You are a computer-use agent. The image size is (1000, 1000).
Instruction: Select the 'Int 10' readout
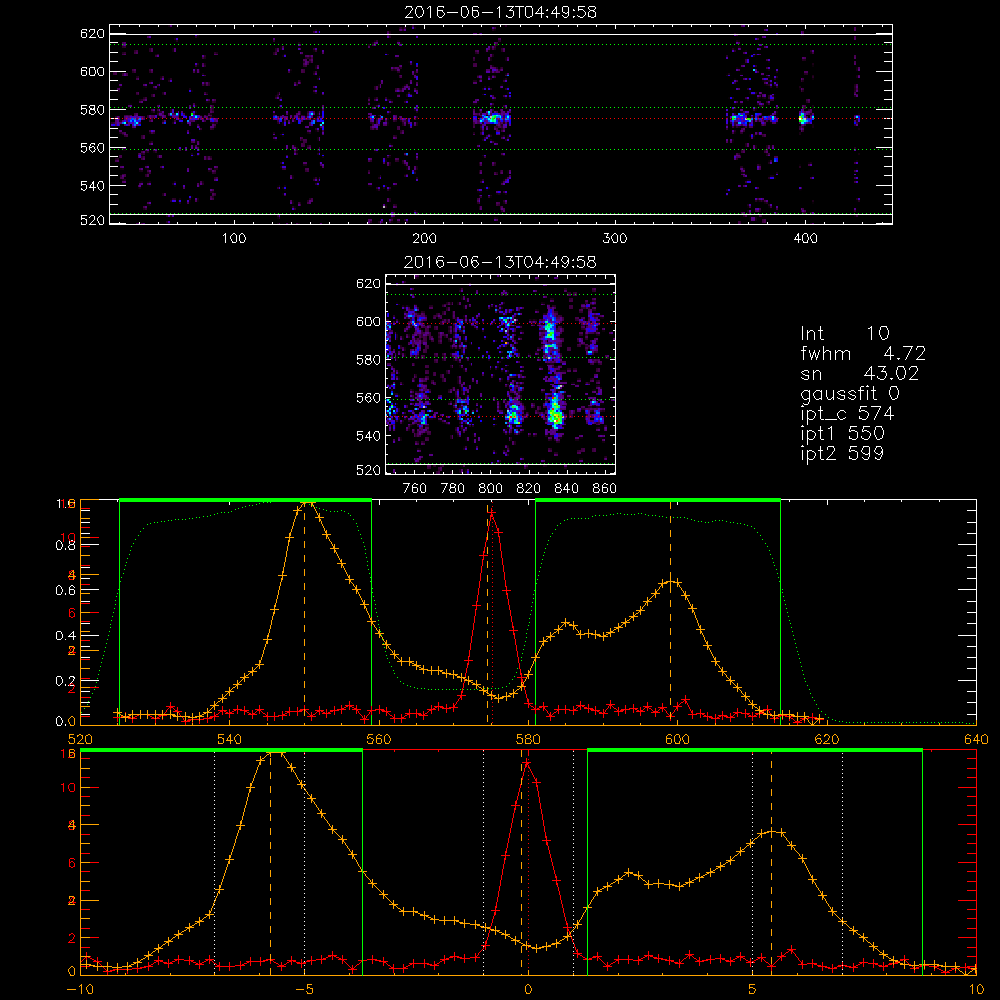(x=845, y=334)
